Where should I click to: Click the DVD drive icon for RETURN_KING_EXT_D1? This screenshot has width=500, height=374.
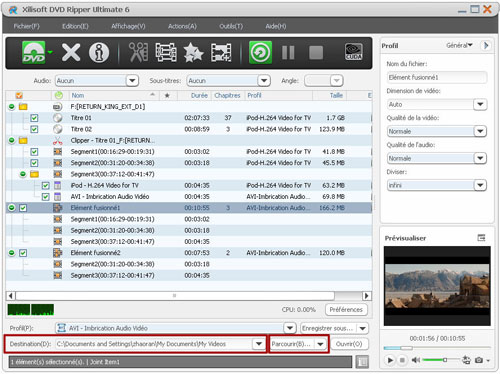click(58, 107)
